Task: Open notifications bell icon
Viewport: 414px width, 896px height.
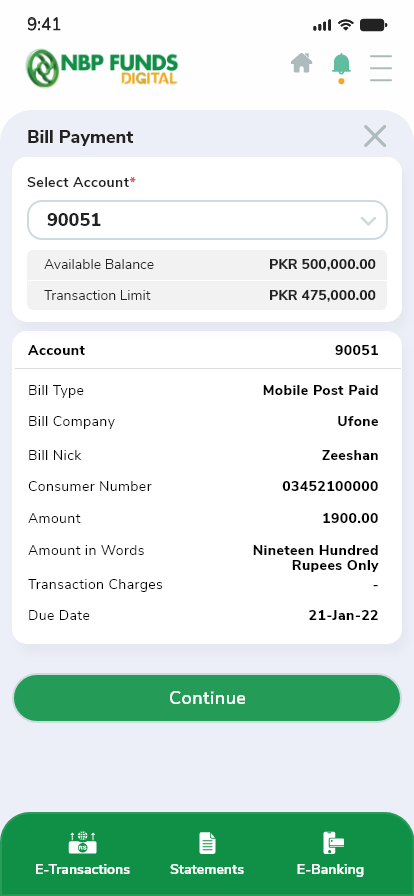Action: [341, 67]
